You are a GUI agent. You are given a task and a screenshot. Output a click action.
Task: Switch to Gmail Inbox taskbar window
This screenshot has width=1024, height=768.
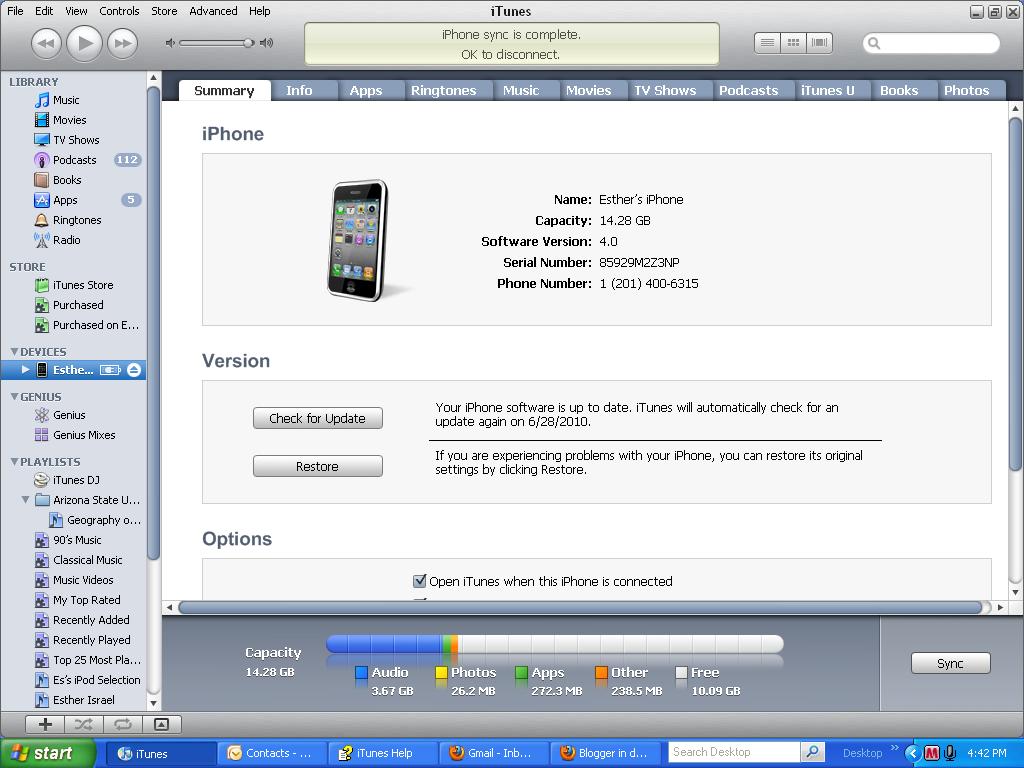pyautogui.click(x=493, y=753)
